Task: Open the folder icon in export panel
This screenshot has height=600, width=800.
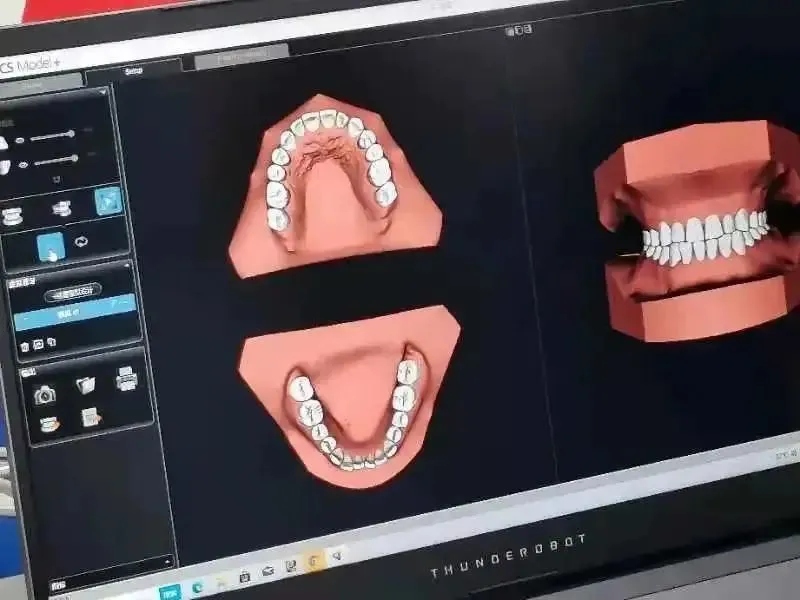Action: 86,385
